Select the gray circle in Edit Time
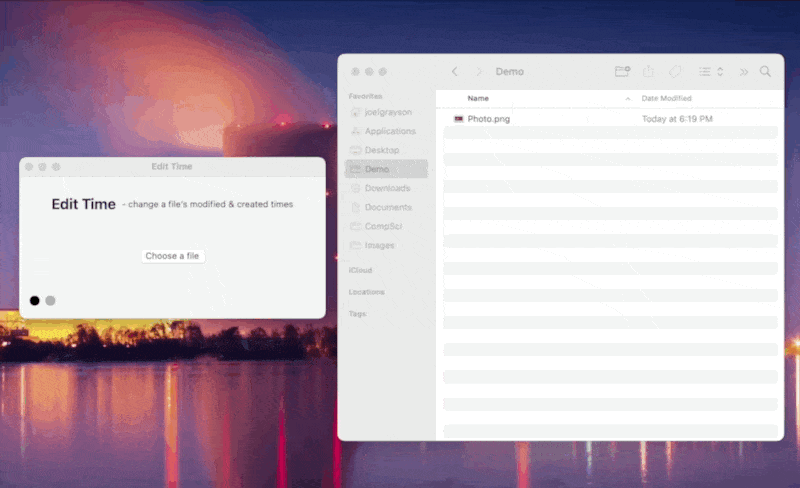Screen dimensions: 800x488 (x=50, y=300)
